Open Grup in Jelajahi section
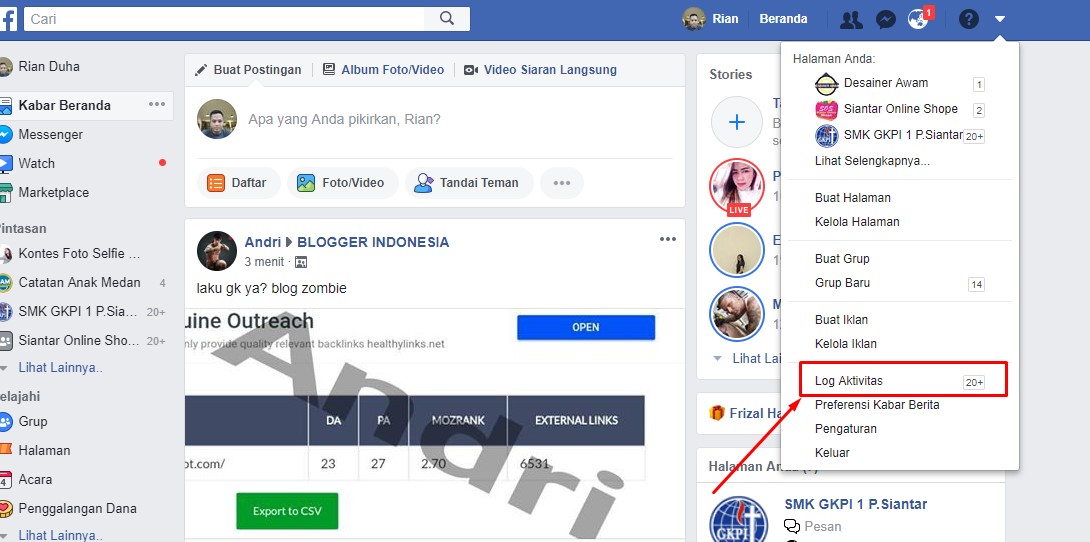This screenshot has width=1090, height=542. (33, 422)
